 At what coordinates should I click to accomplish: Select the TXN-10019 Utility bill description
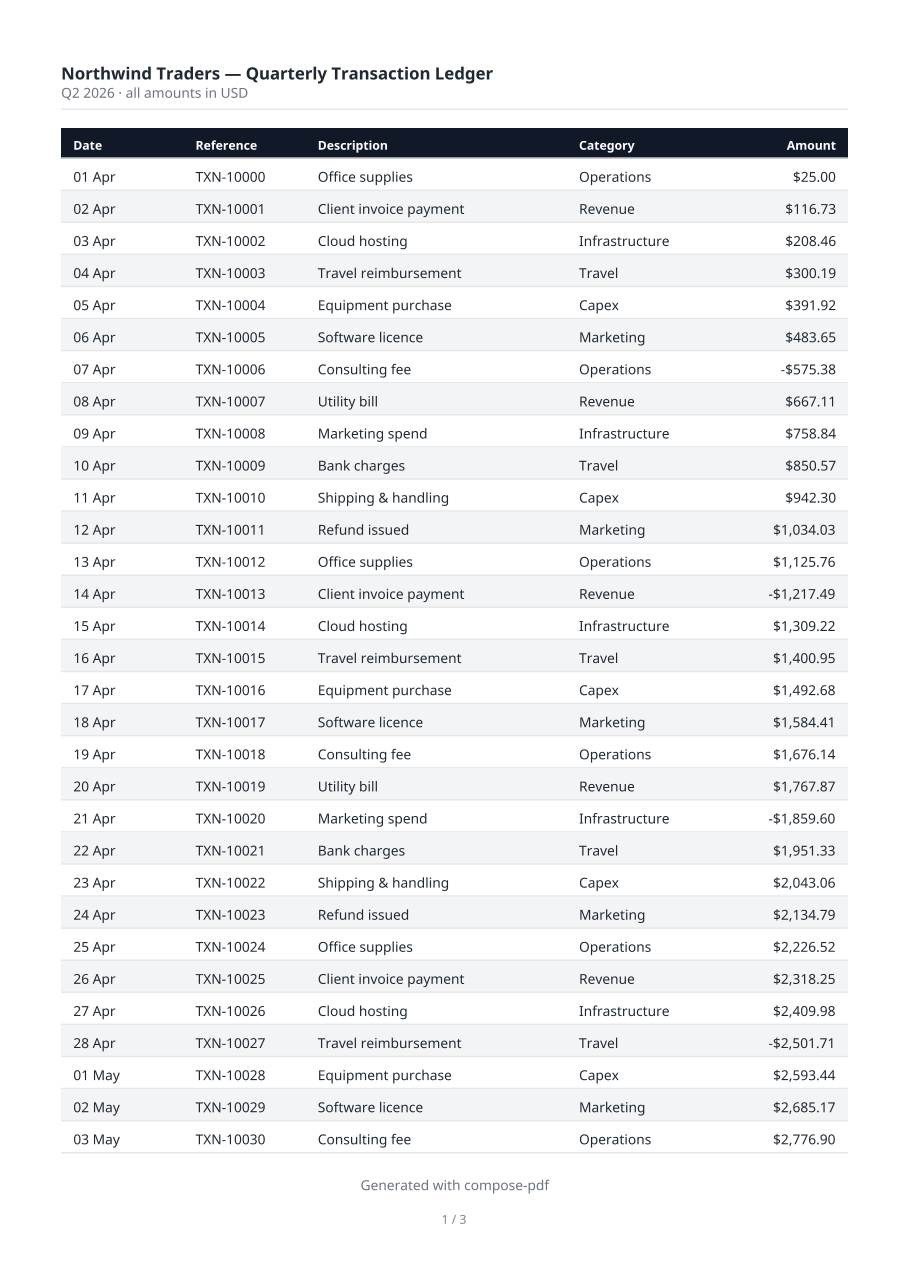pyautogui.click(x=347, y=786)
